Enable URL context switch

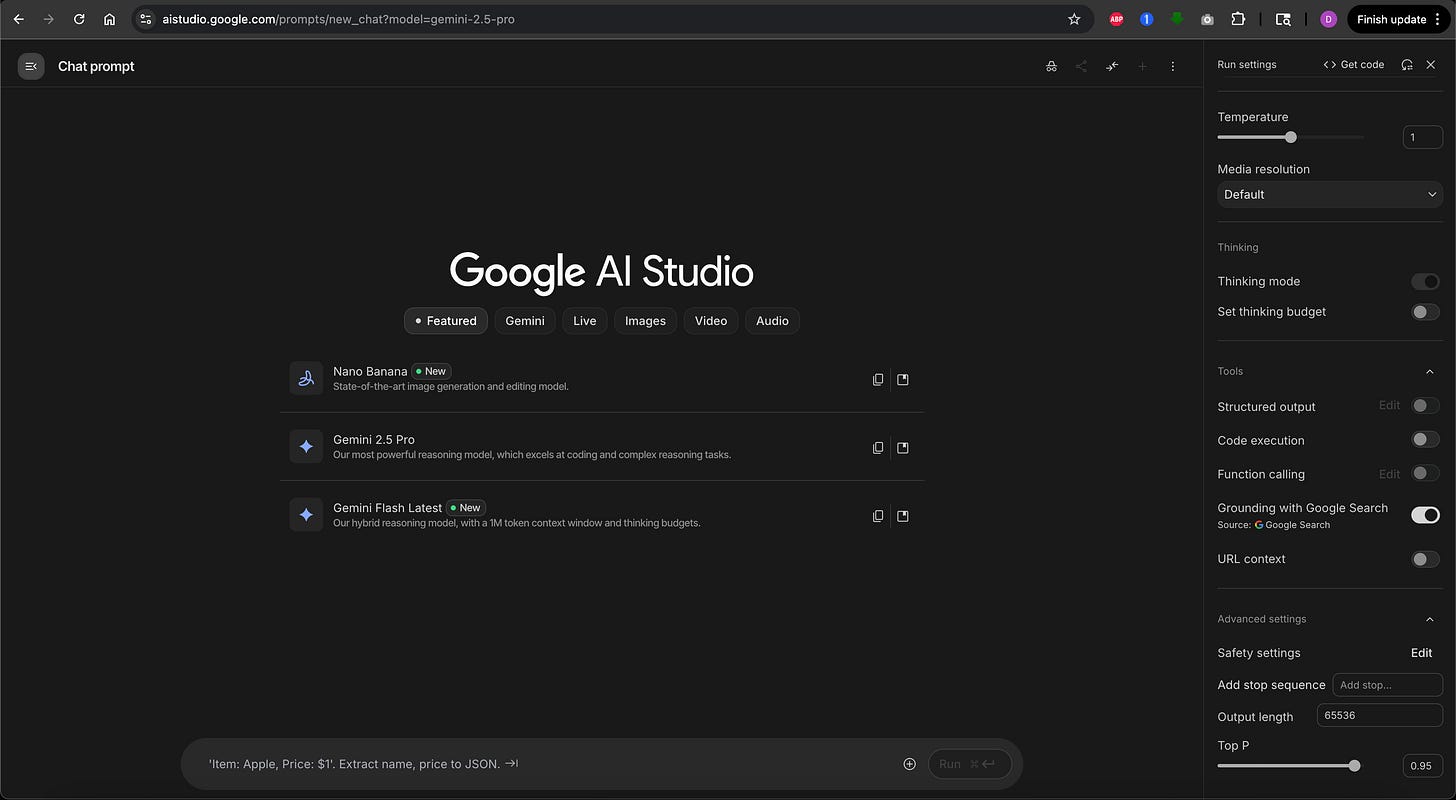[x=1425, y=559]
